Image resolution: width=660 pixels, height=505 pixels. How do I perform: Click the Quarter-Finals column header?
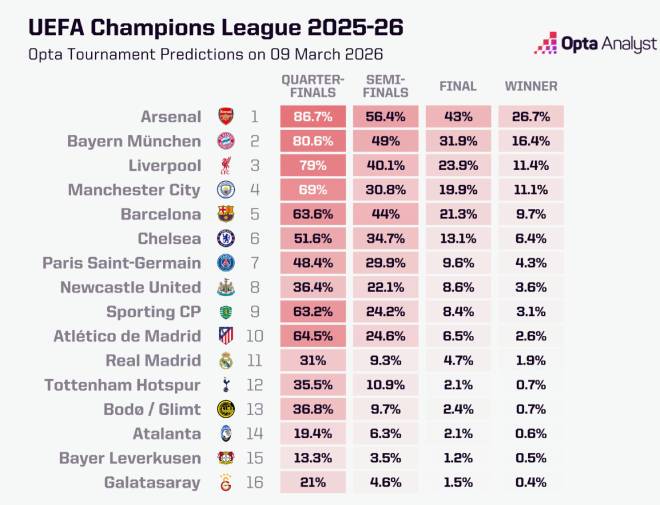point(313,86)
